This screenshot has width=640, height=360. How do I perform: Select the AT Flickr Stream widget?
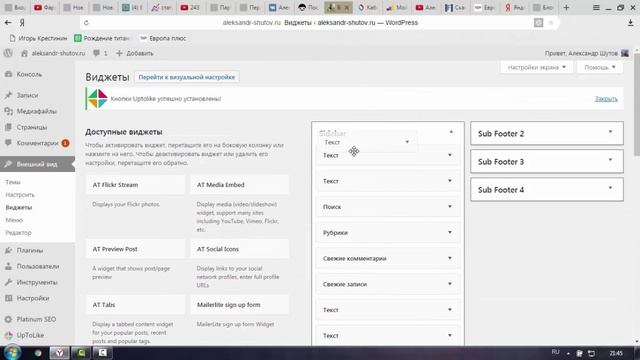[x=136, y=184]
